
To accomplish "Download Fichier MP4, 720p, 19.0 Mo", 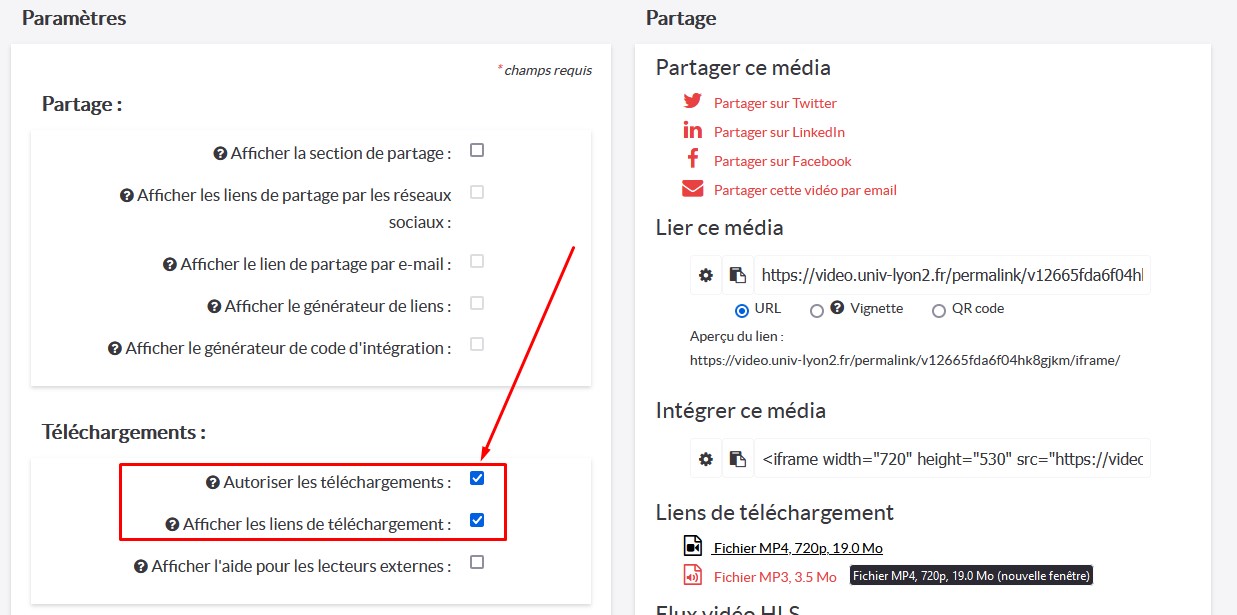I will [x=798, y=548].
